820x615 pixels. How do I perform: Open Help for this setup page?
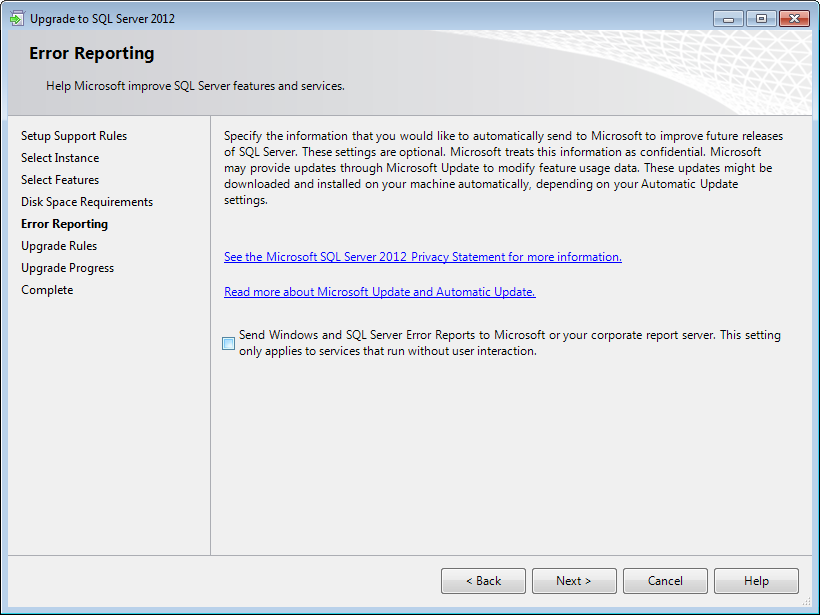756,581
